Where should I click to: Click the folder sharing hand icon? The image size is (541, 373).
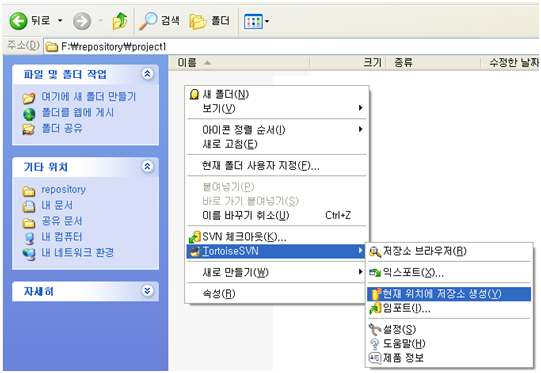point(29,129)
